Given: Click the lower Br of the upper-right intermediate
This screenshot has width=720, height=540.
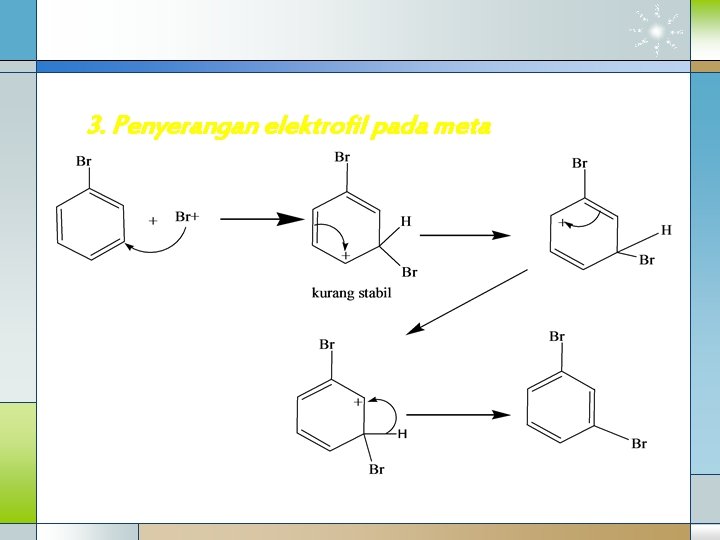Looking at the screenshot, I should coord(647,260).
